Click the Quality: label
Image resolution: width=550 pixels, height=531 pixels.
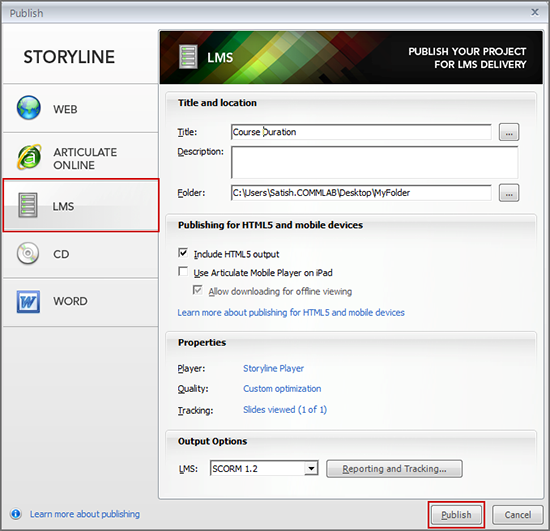pyautogui.click(x=193, y=389)
